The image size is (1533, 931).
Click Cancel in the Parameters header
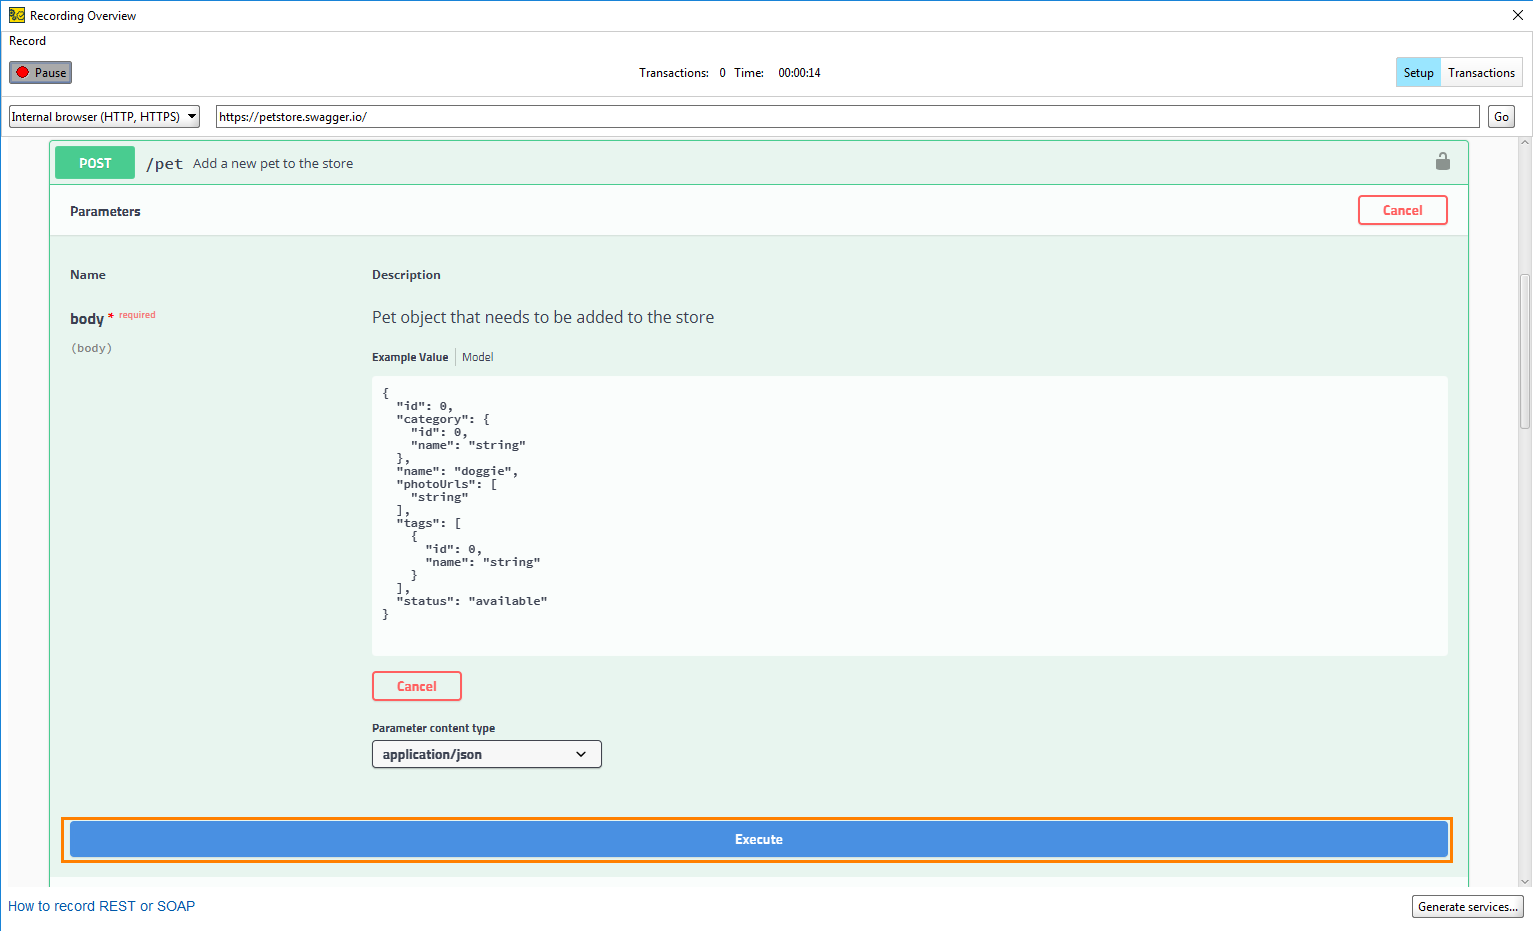(x=1402, y=210)
